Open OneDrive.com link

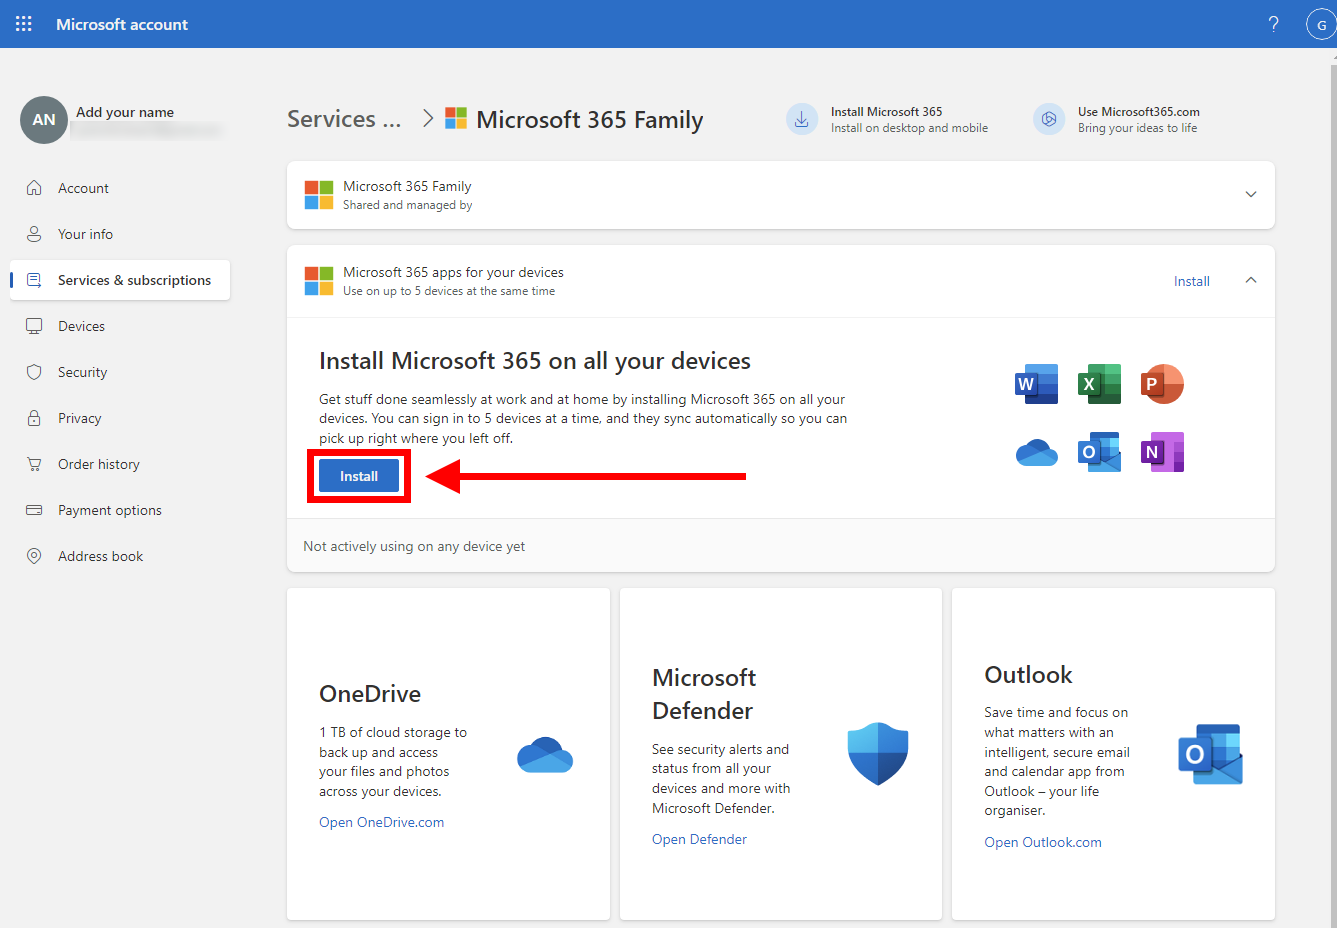[382, 822]
